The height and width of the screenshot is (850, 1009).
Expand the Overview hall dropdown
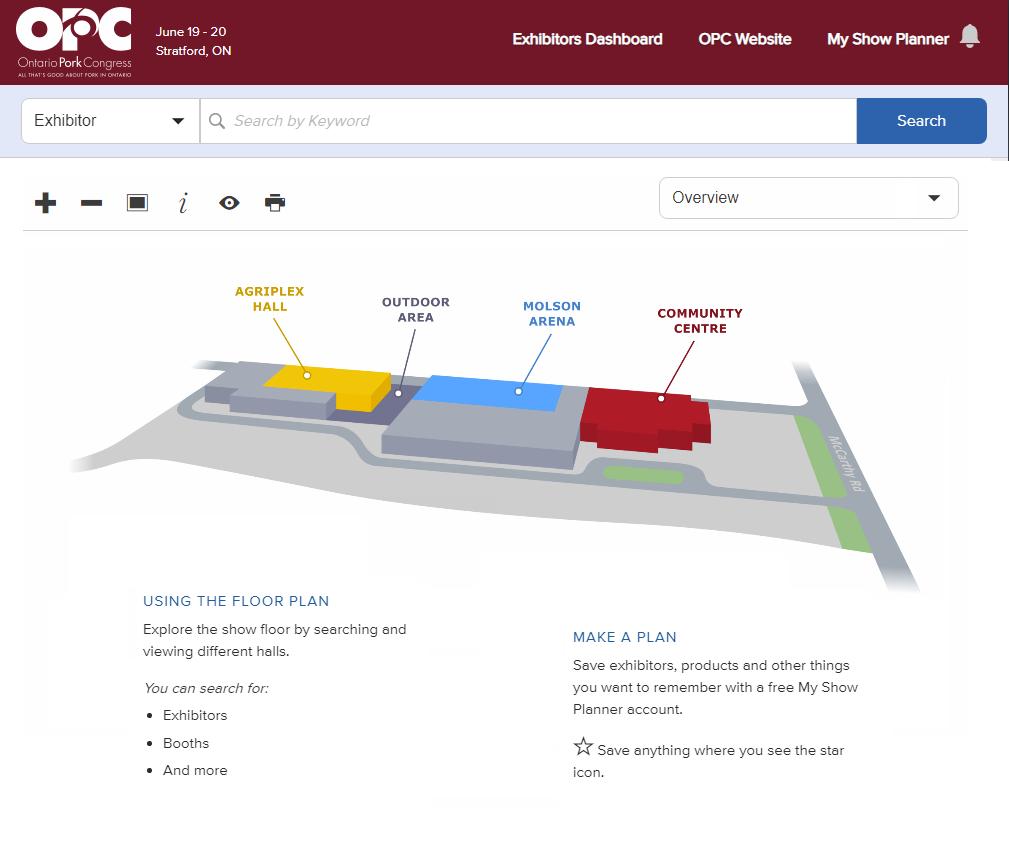(809, 198)
